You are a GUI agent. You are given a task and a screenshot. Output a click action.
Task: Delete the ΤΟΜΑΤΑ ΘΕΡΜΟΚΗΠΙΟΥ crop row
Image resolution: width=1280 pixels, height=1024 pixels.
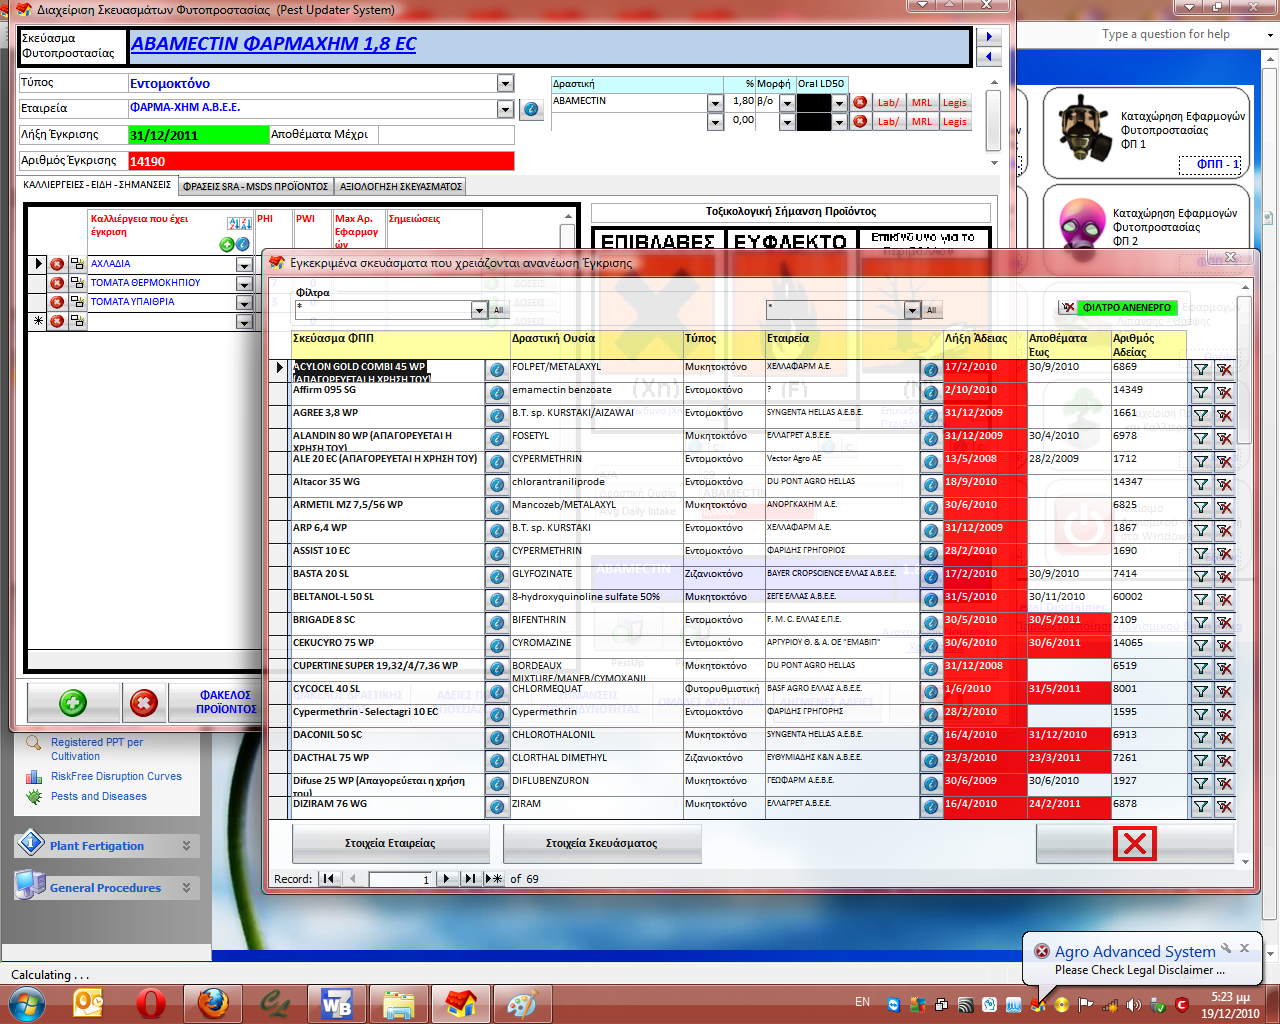point(57,284)
